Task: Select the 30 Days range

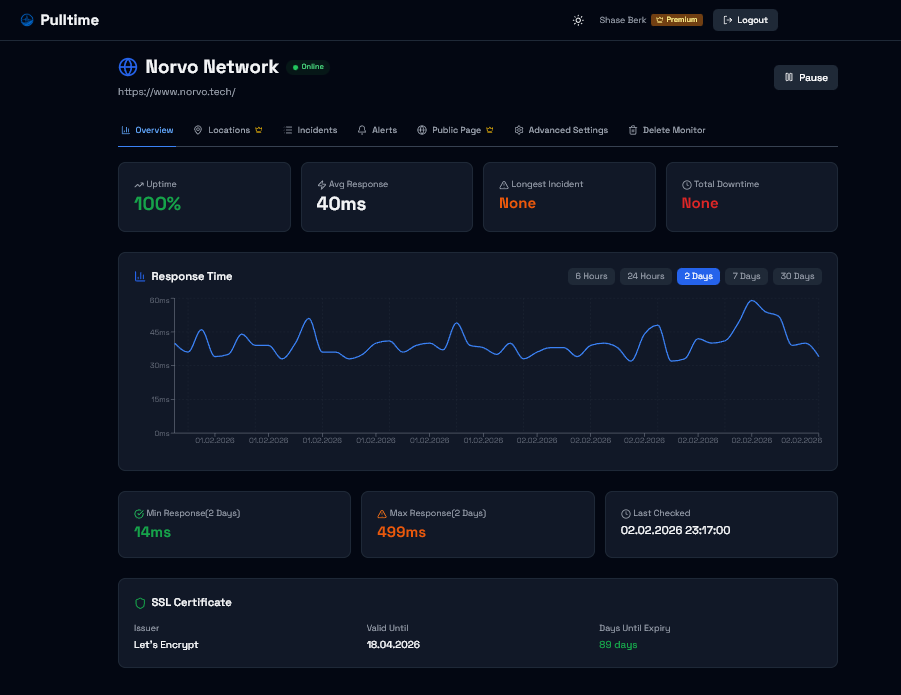Action: click(797, 276)
